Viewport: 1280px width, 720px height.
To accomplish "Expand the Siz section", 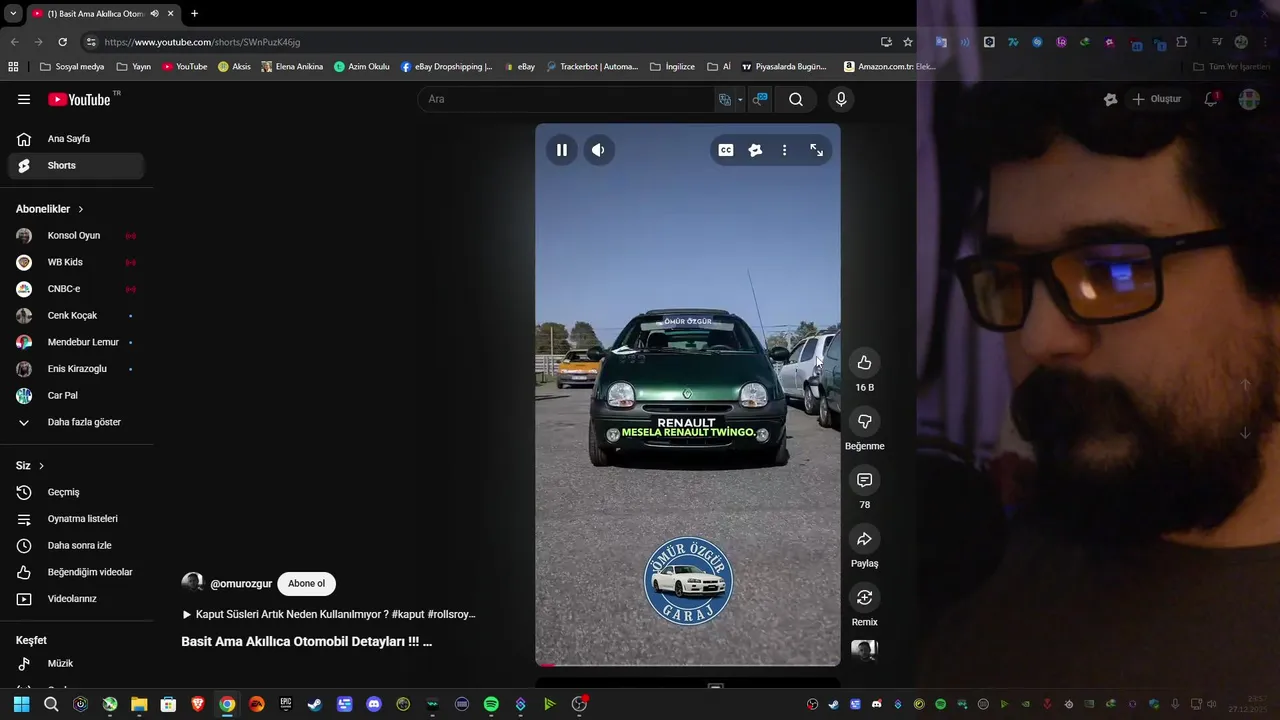I will (x=30, y=466).
